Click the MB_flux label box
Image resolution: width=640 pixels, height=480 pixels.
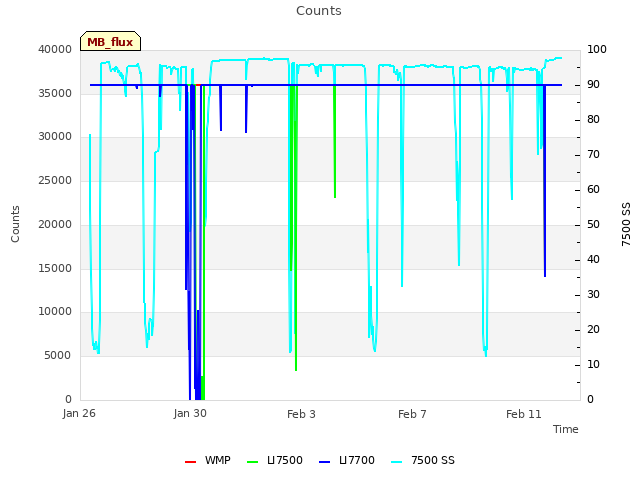click(x=110, y=41)
